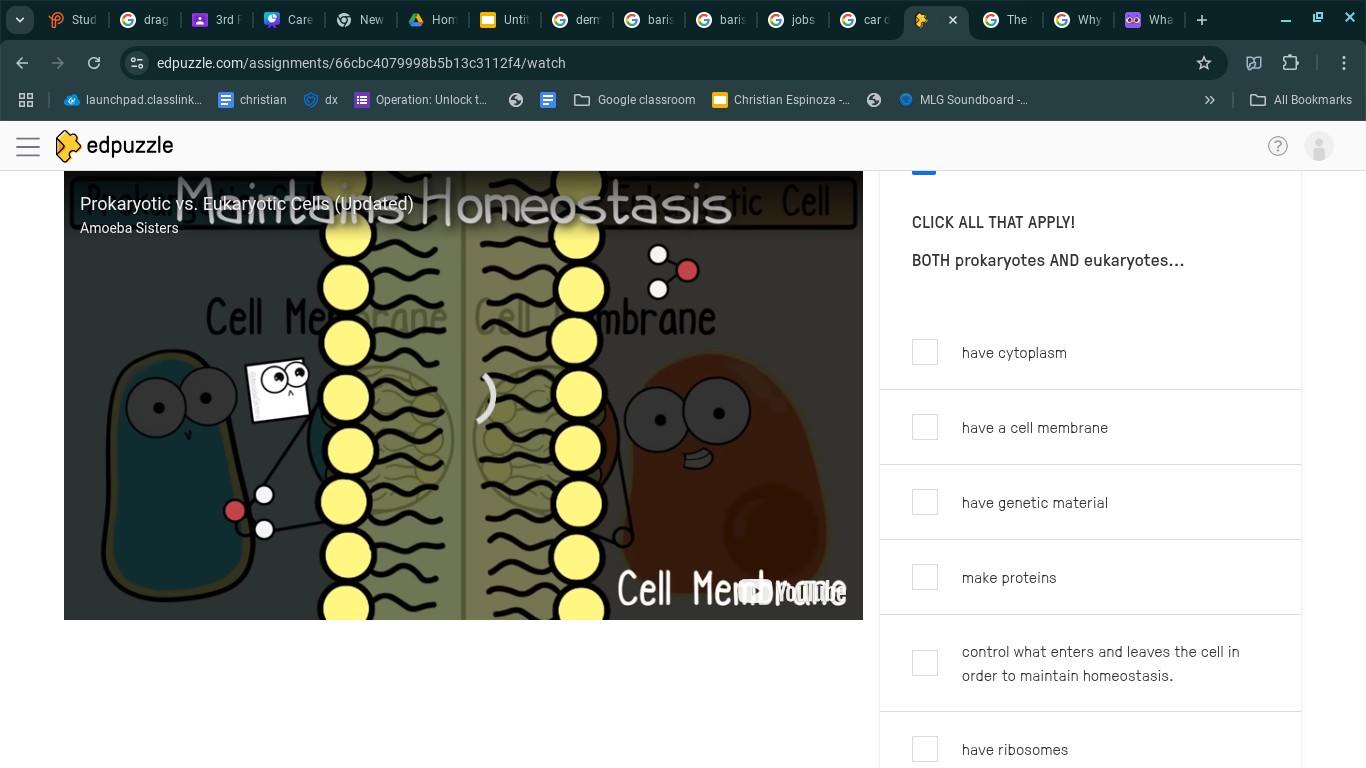Select the 'make proteins' checkbox
The image size is (1366, 768).
pos(925,577)
